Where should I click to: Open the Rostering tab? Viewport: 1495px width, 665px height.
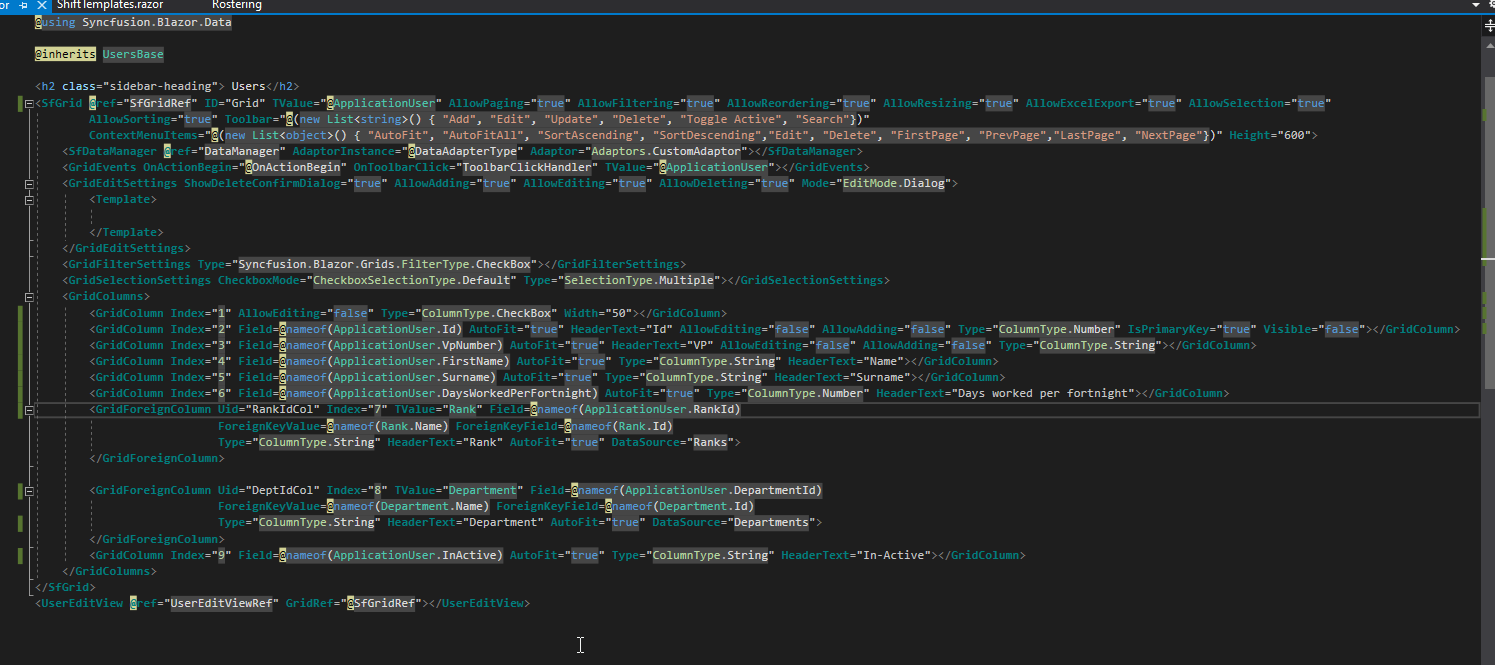(237, 5)
